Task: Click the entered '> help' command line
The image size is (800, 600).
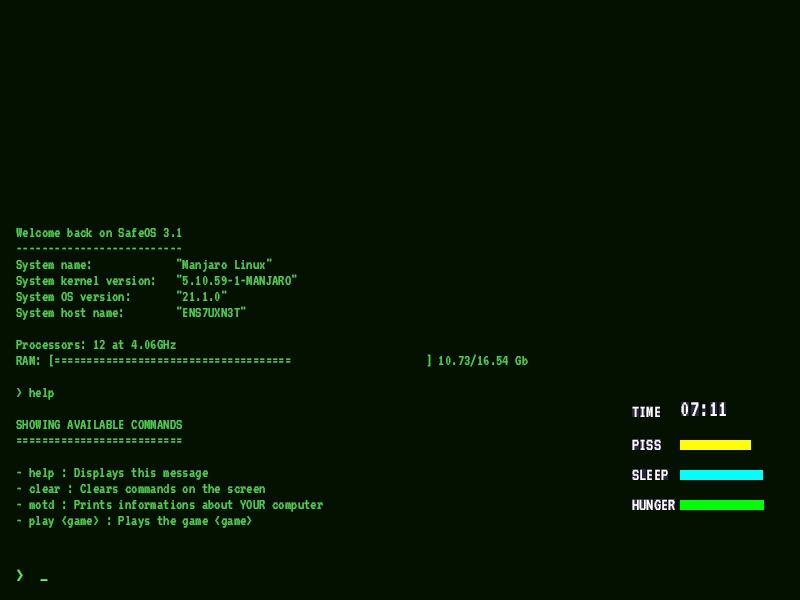Action: [35, 393]
